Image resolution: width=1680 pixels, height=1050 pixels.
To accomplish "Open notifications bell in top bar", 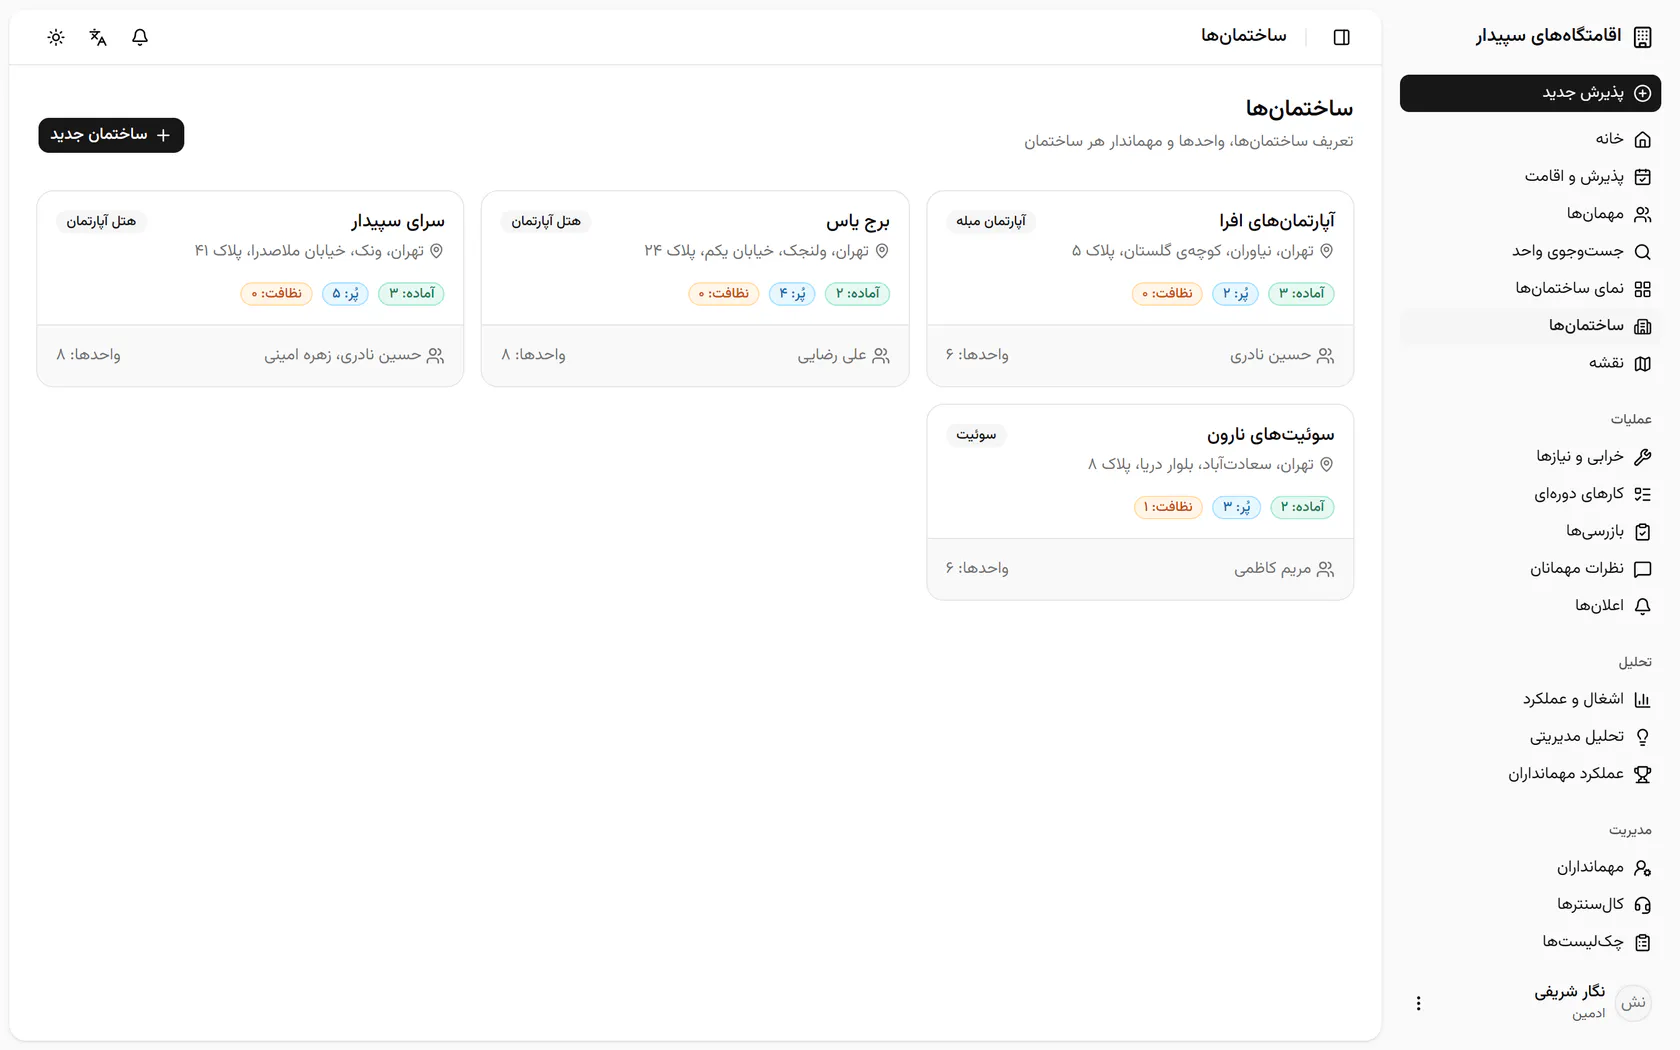I will [x=140, y=37].
